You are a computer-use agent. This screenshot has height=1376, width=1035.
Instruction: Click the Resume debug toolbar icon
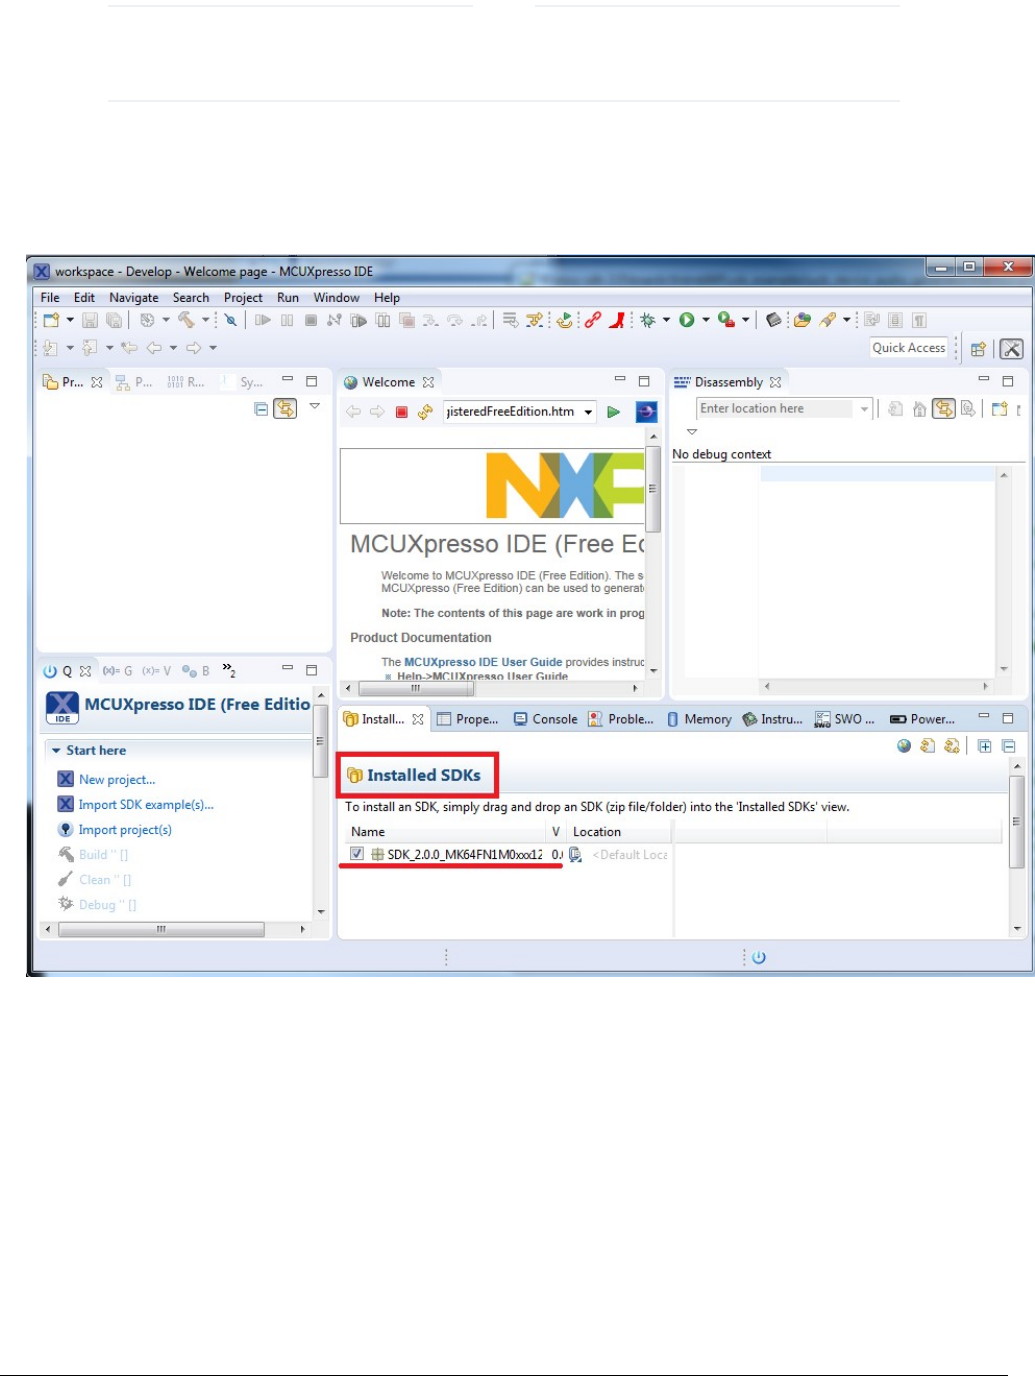point(263,320)
